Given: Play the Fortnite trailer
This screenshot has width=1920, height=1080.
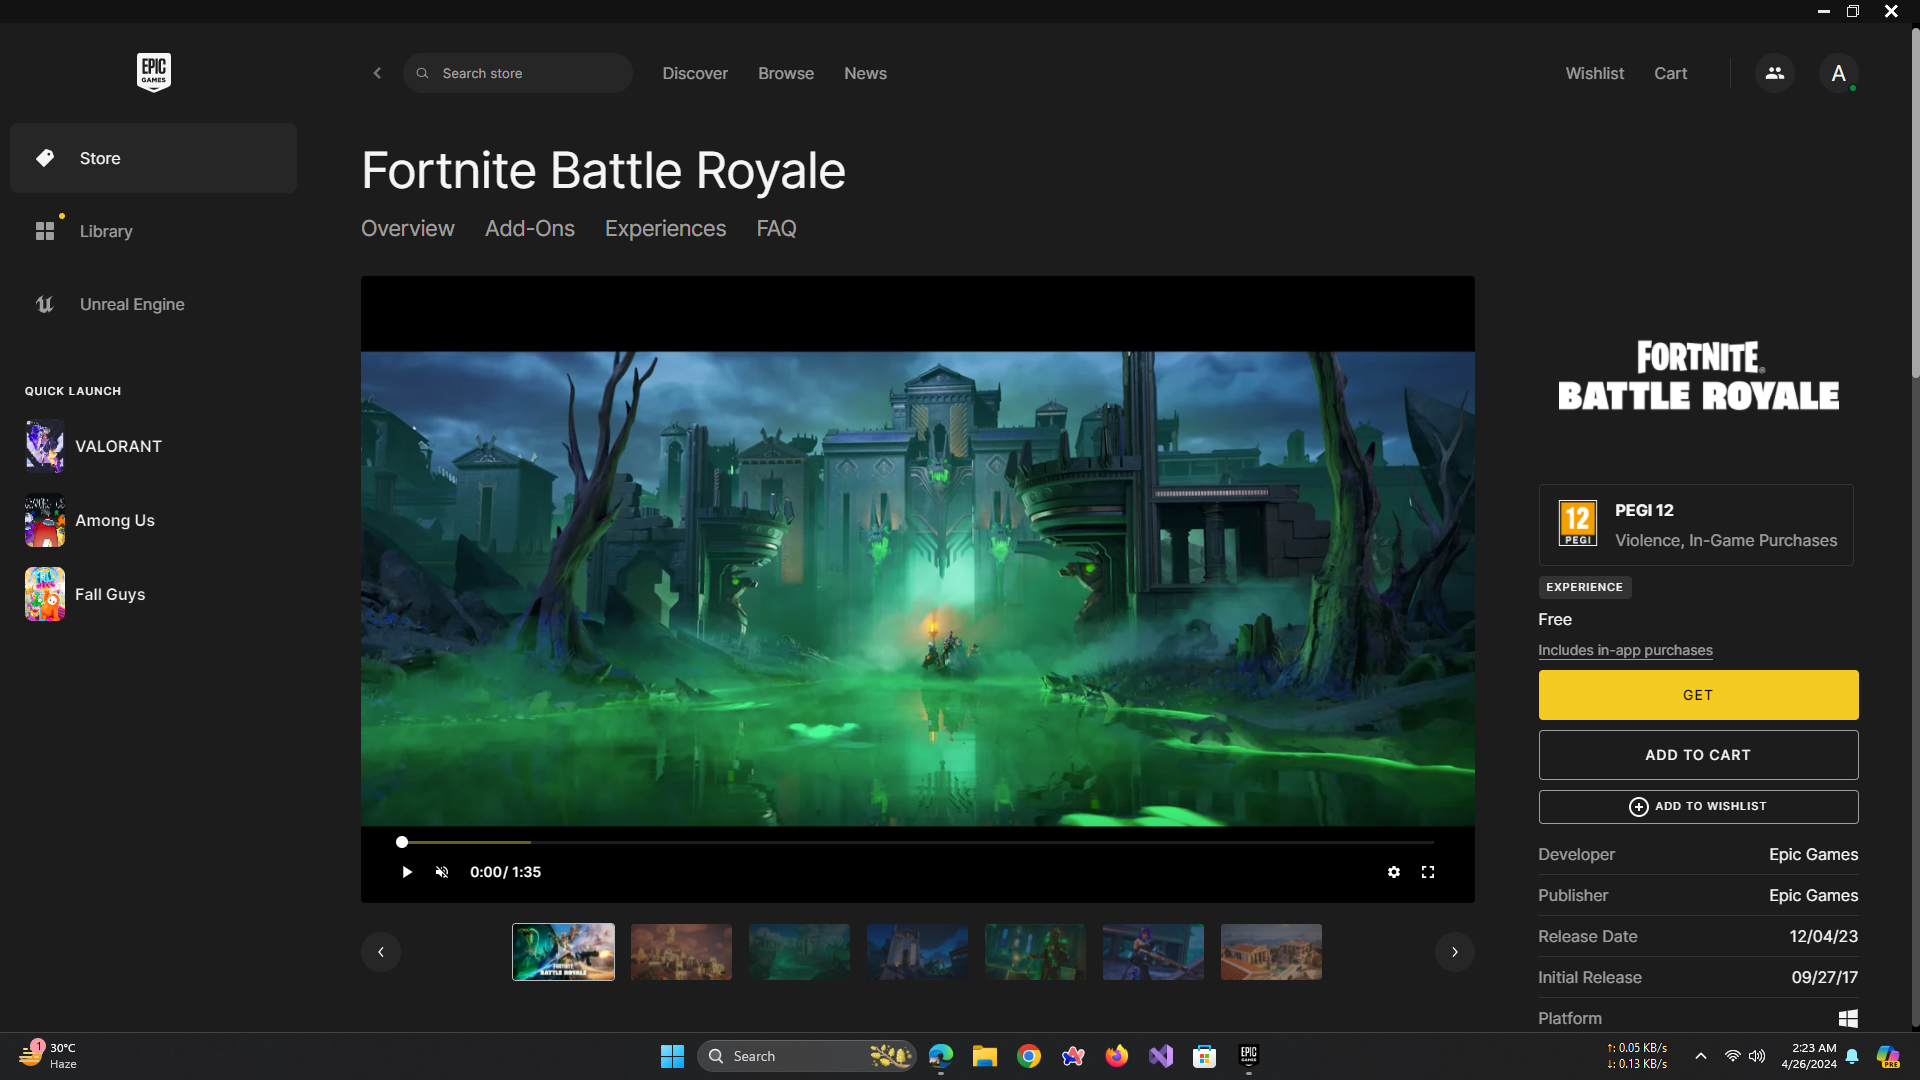Looking at the screenshot, I should [x=406, y=872].
